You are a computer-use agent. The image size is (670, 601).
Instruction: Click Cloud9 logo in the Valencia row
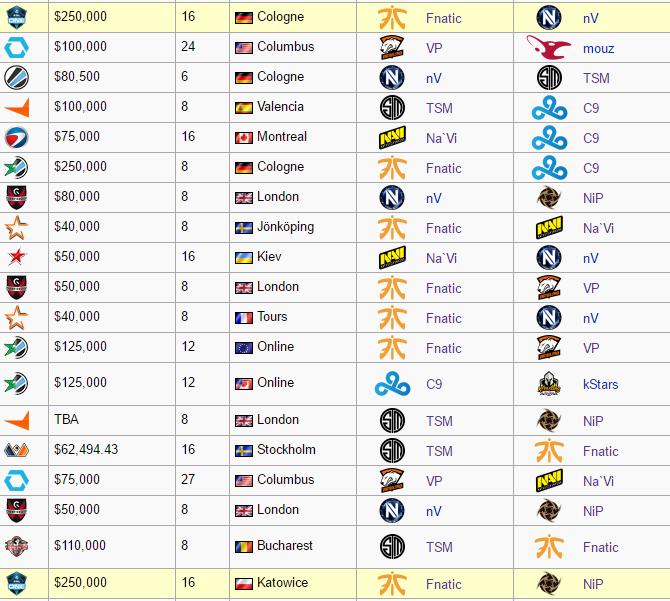click(x=550, y=108)
